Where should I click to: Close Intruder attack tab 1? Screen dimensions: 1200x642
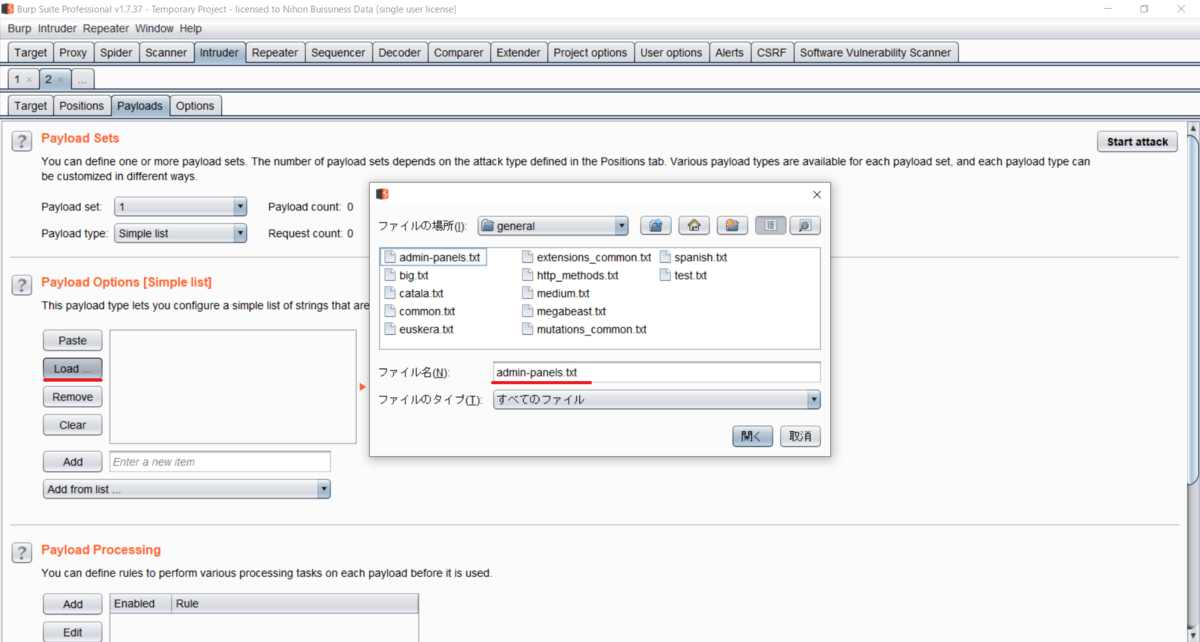coord(29,79)
